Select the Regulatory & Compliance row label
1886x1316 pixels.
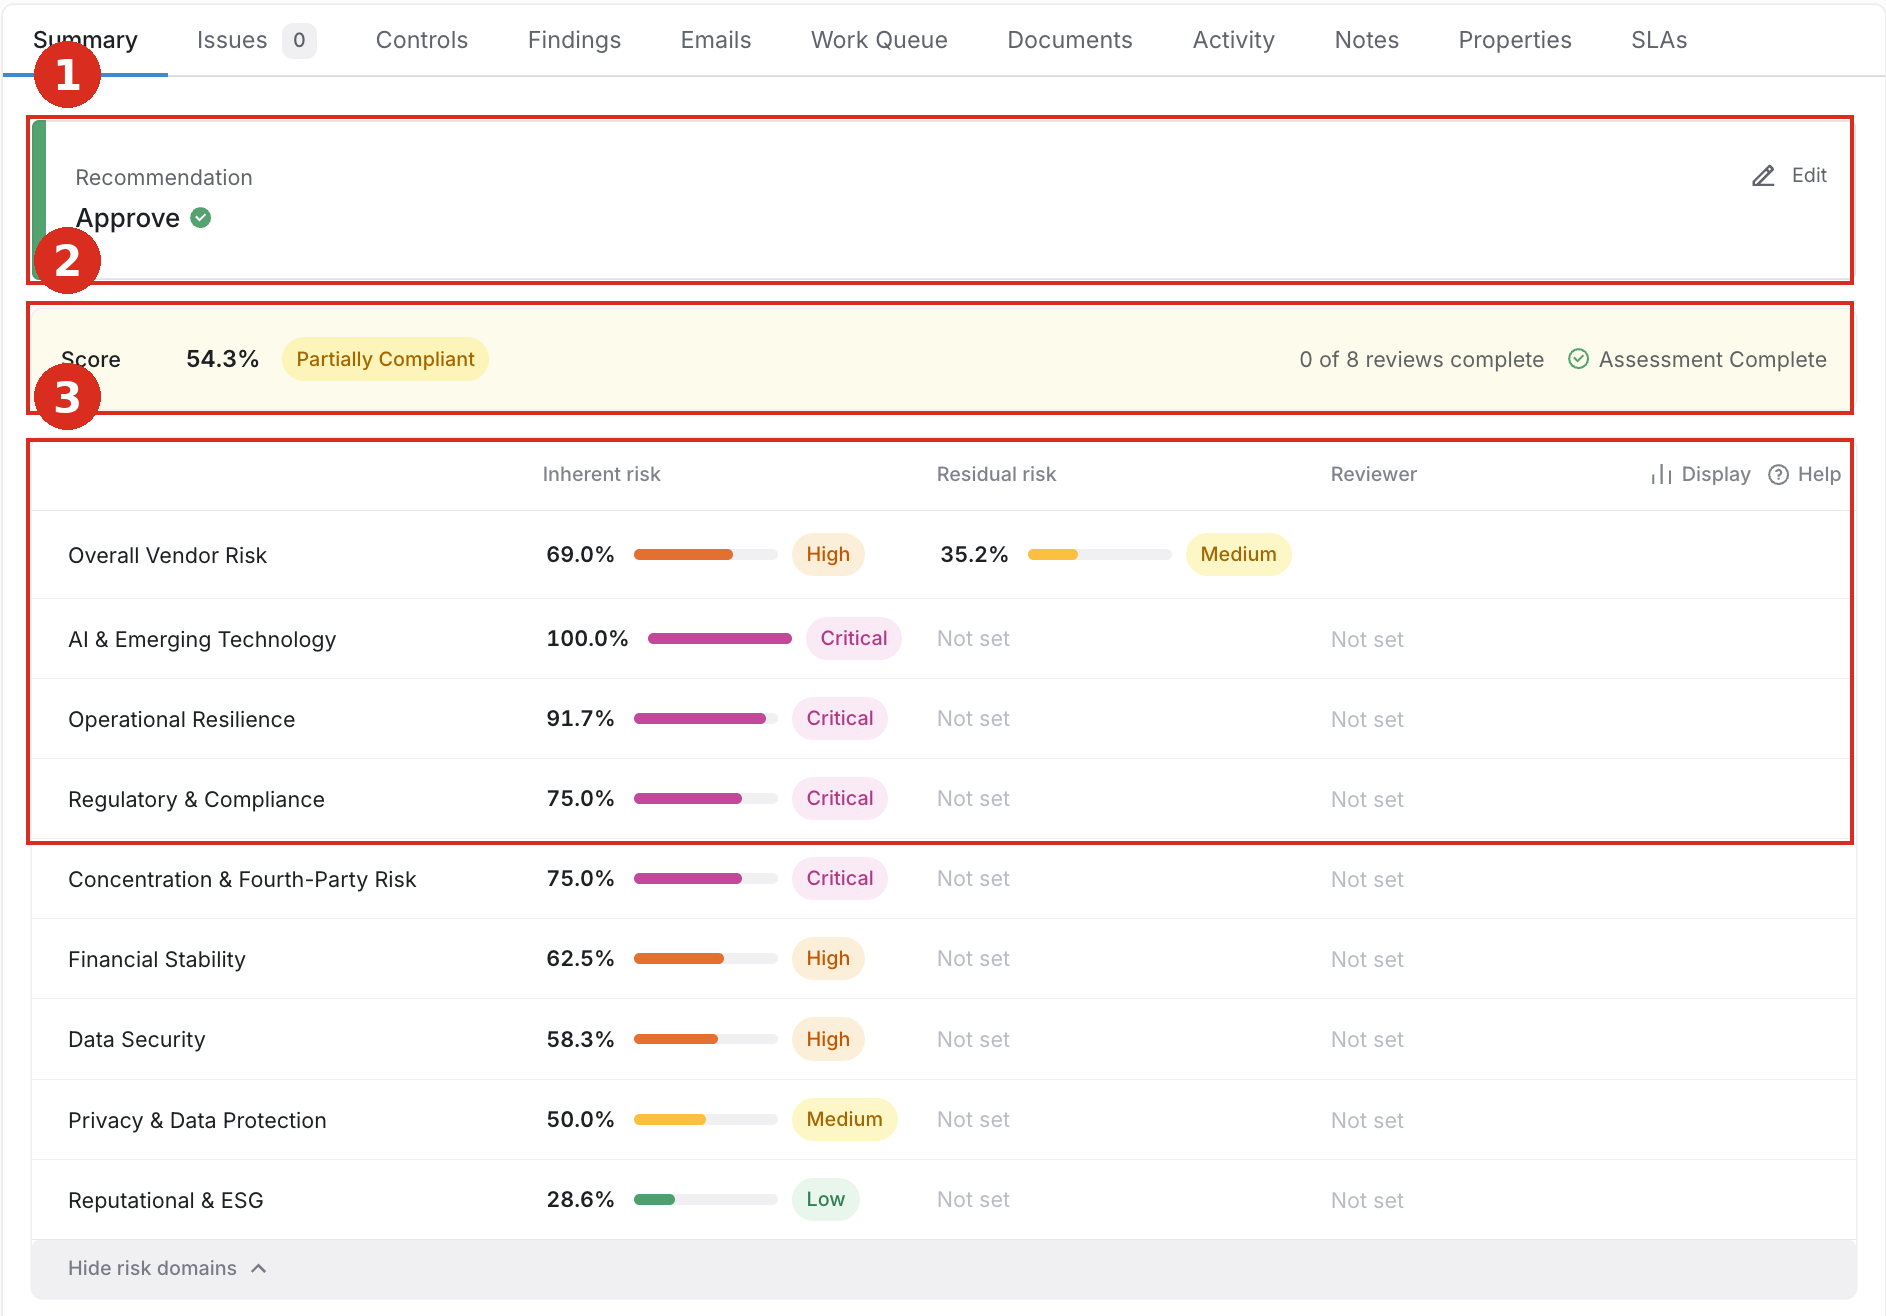tap(196, 799)
